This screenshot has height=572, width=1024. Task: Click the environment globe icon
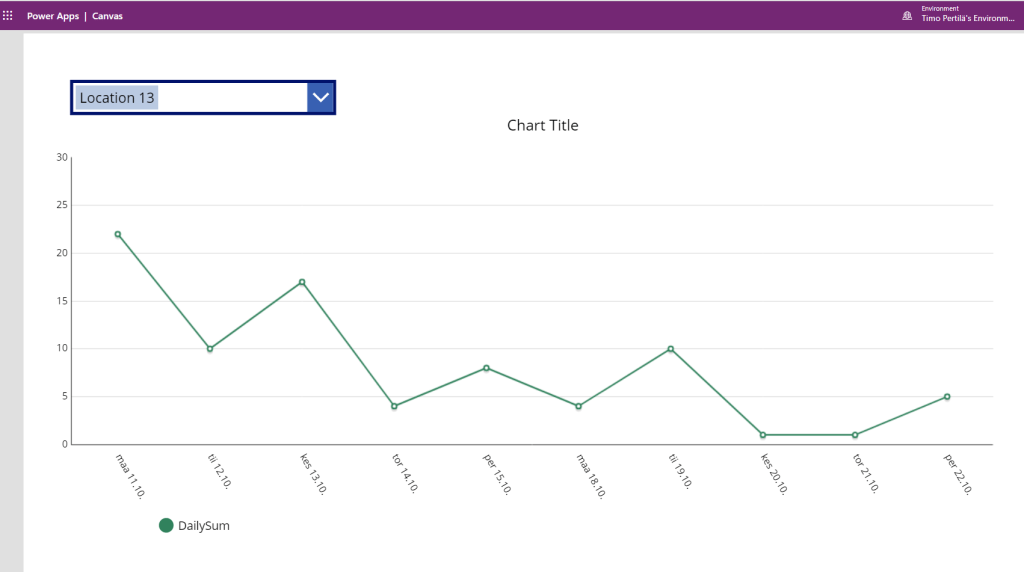[907, 16]
